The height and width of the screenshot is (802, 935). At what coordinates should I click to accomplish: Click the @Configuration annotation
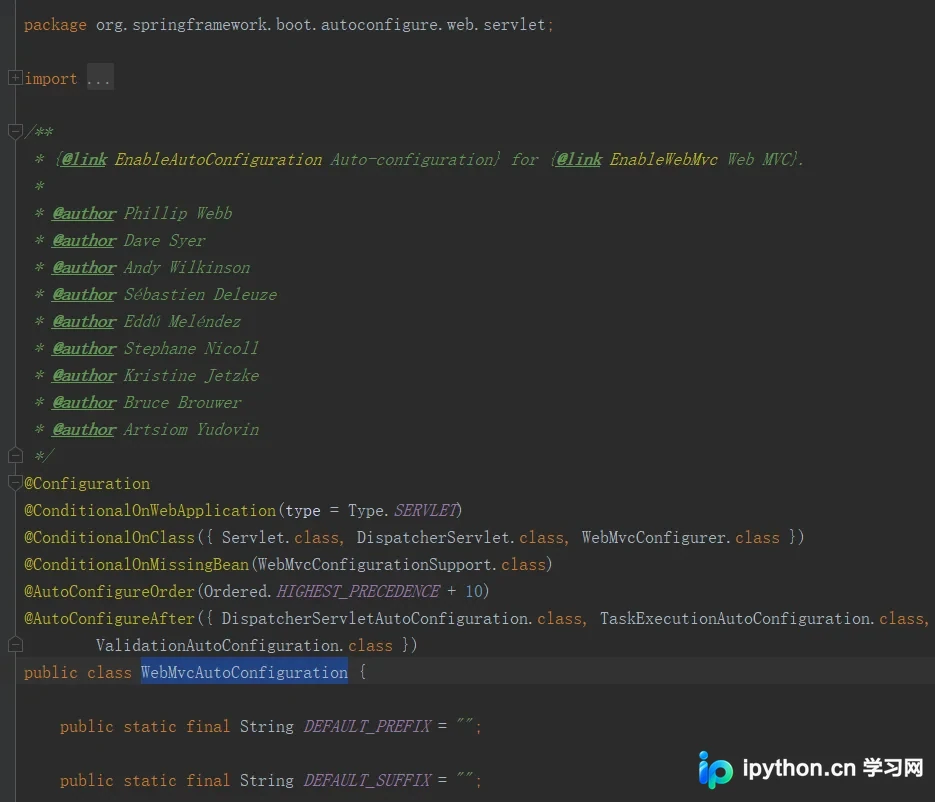(x=87, y=484)
